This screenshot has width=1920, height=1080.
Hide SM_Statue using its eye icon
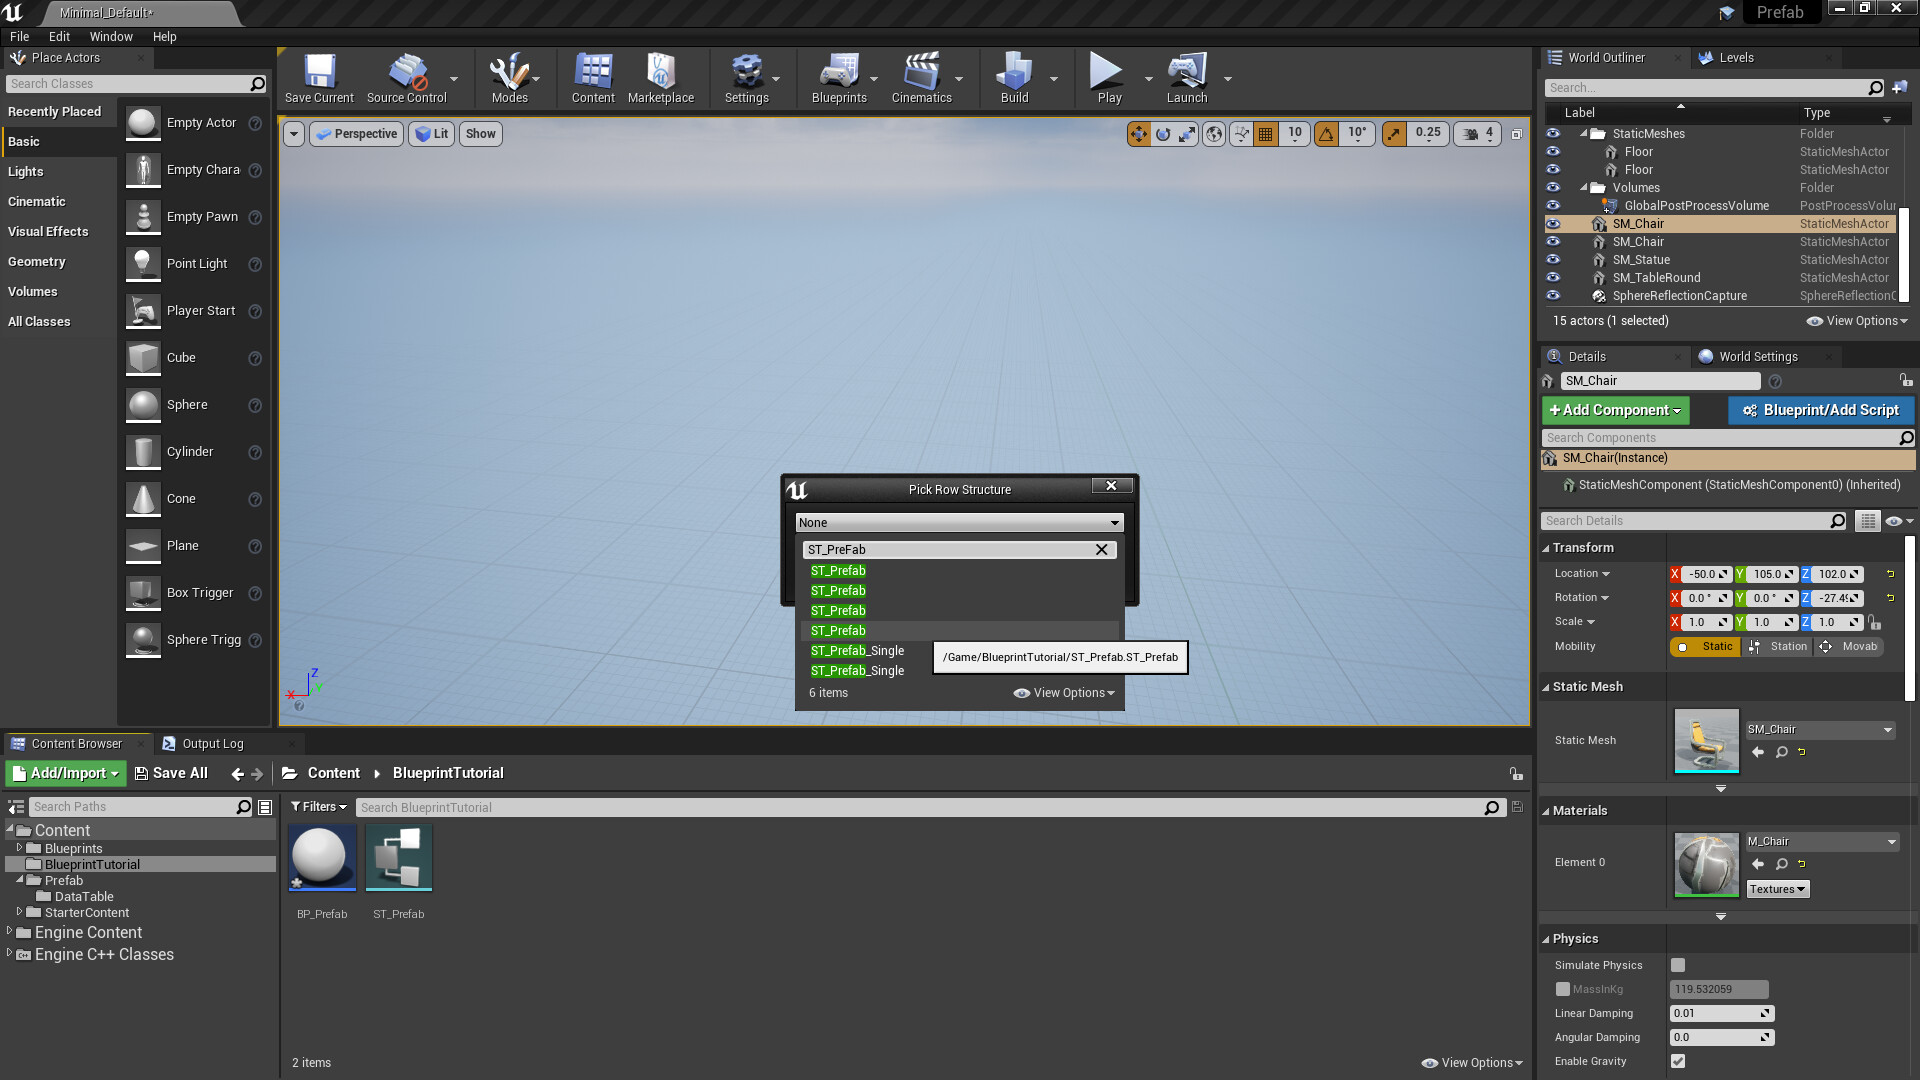tap(1553, 260)
